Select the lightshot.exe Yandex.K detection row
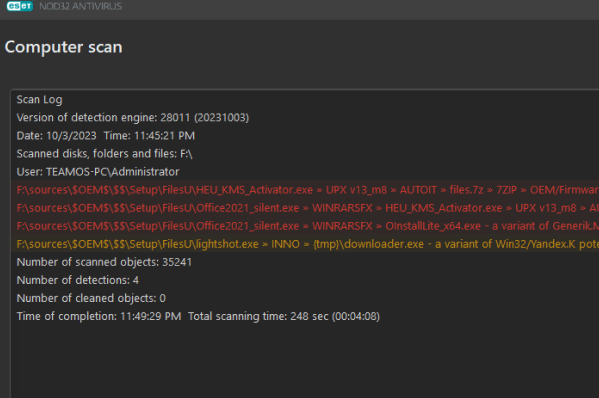 [x=305, y=244]
